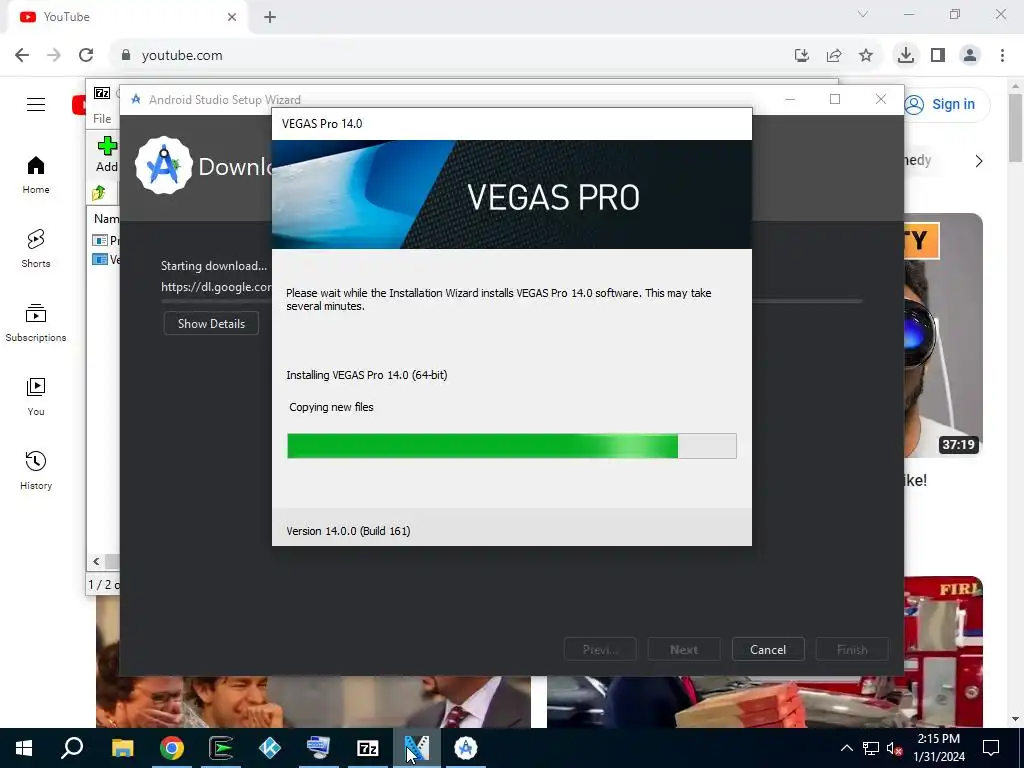This screenshot has width=1024, height=768.
Task: Switch to Kodi in taskbar
Action: pyautogui.click(x=270, y=748)
